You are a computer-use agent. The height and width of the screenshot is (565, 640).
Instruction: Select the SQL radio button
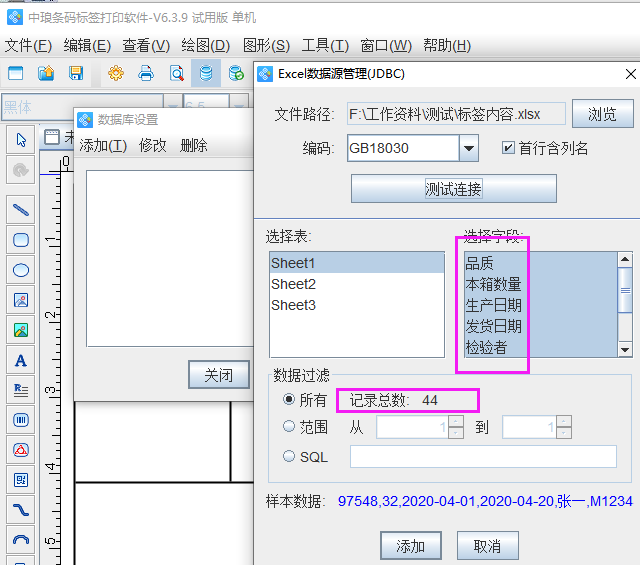point(290,457)
